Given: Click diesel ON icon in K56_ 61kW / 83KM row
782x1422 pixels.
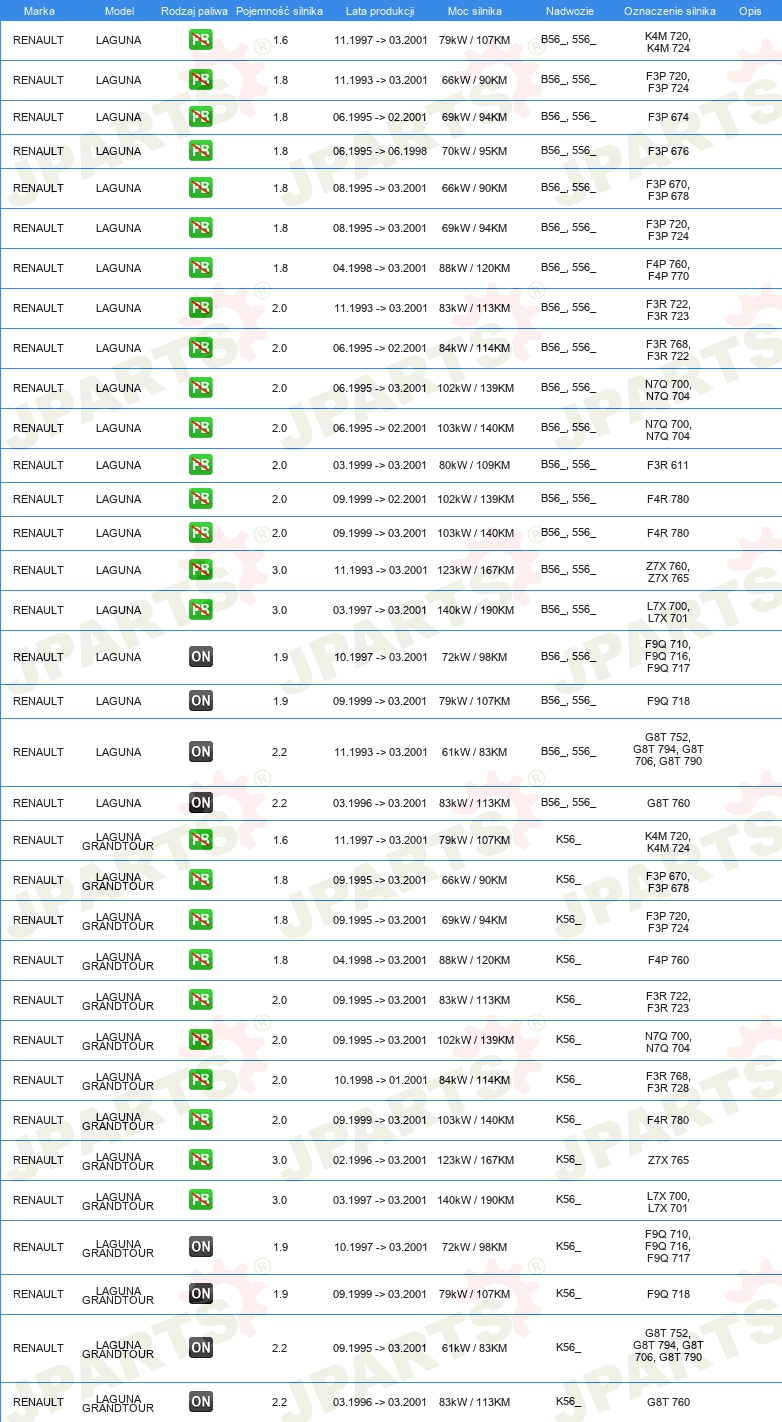Looking at the screenshot, I should [x=201, y=1348].
